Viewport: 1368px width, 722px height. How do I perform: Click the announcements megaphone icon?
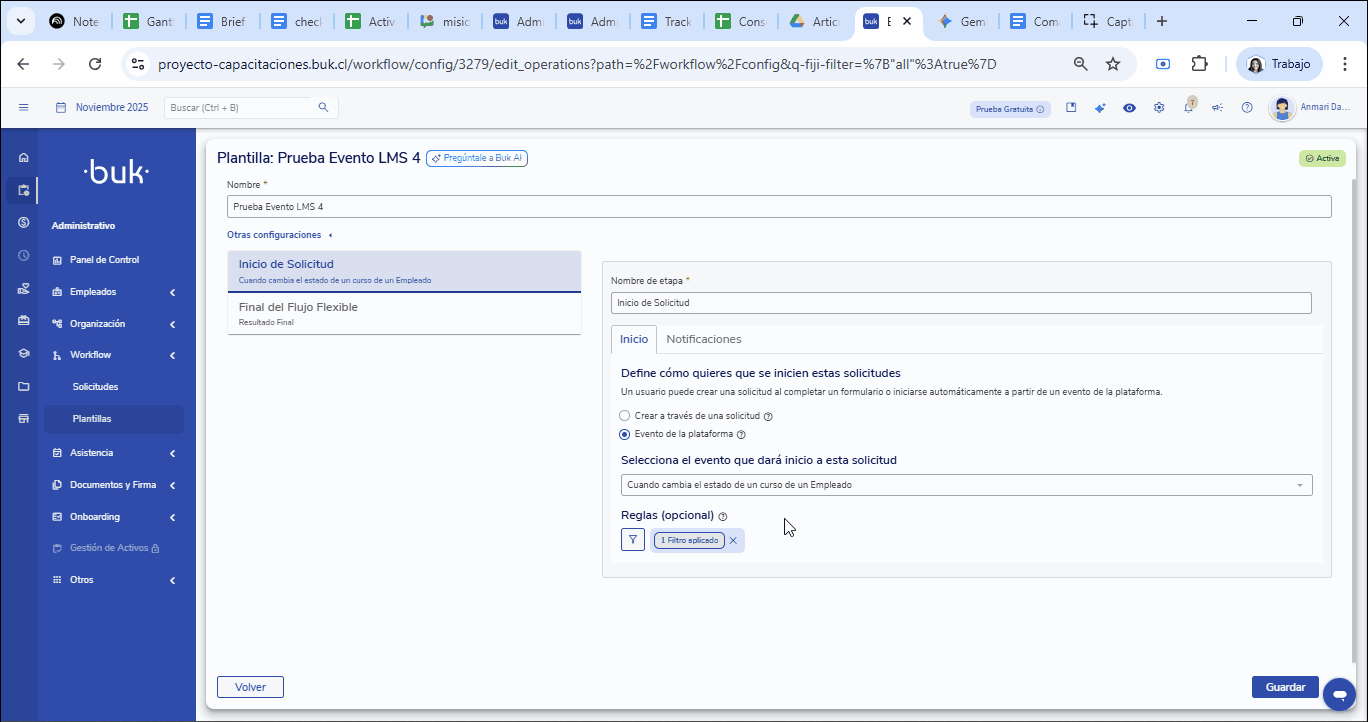(1218, 108)
